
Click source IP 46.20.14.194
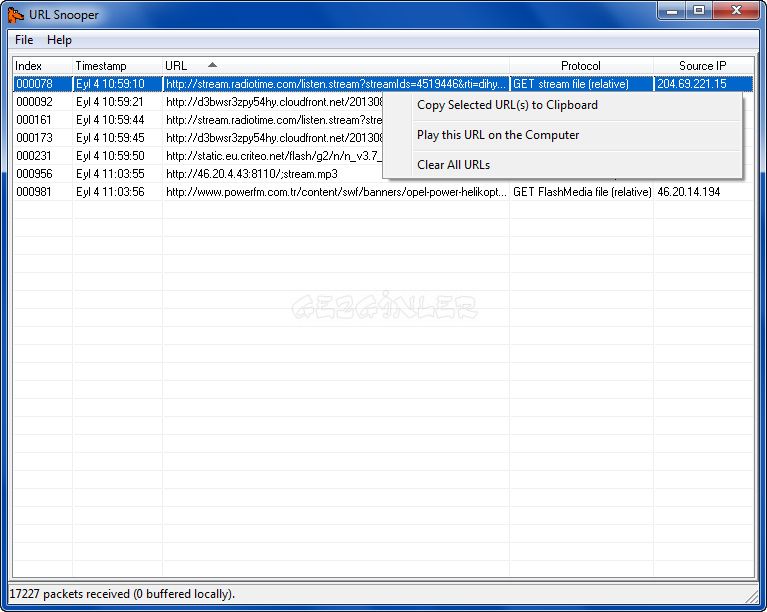tap(689, 192)
